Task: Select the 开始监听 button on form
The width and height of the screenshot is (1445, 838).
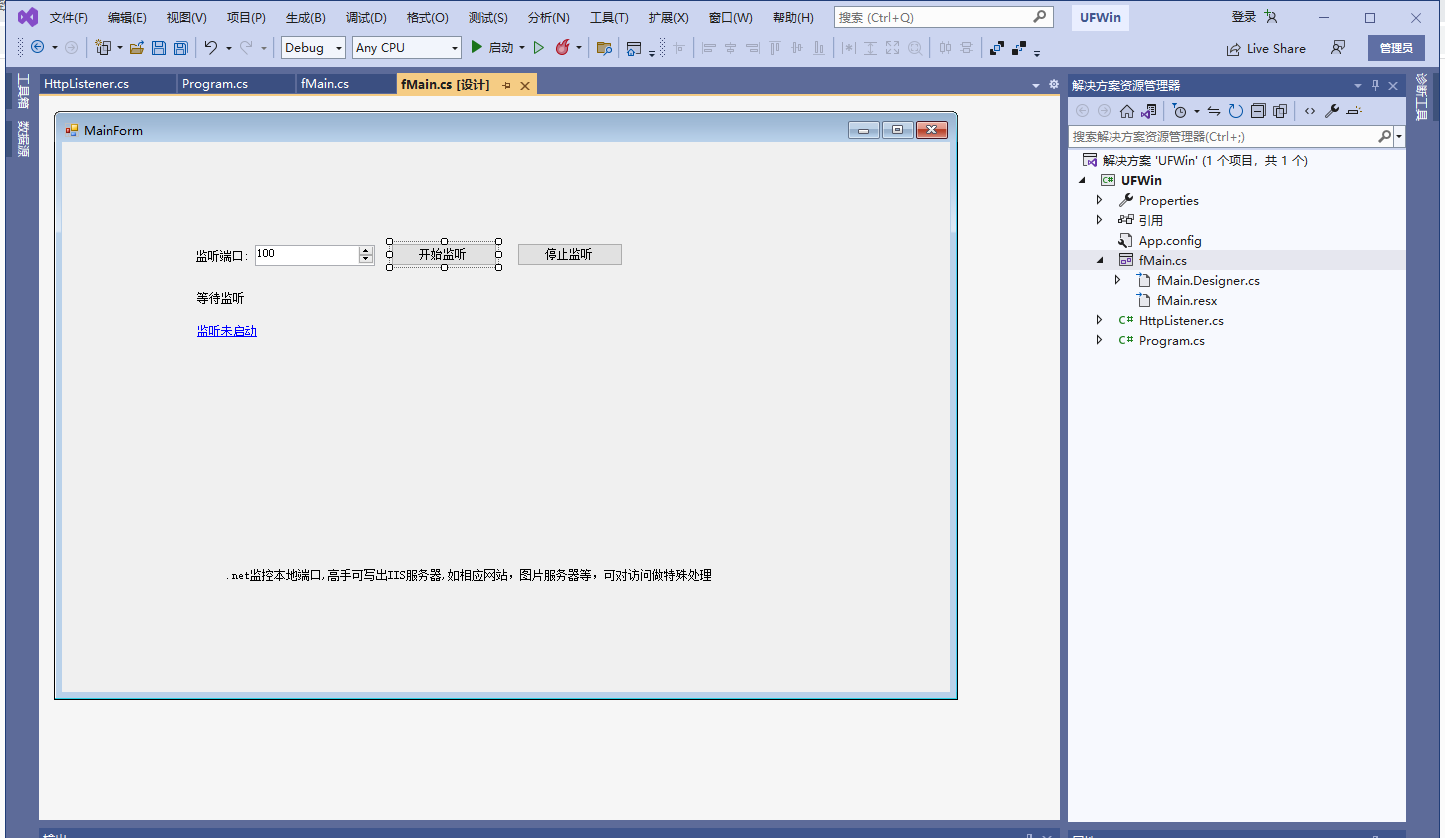Action: tap(442, 254)
